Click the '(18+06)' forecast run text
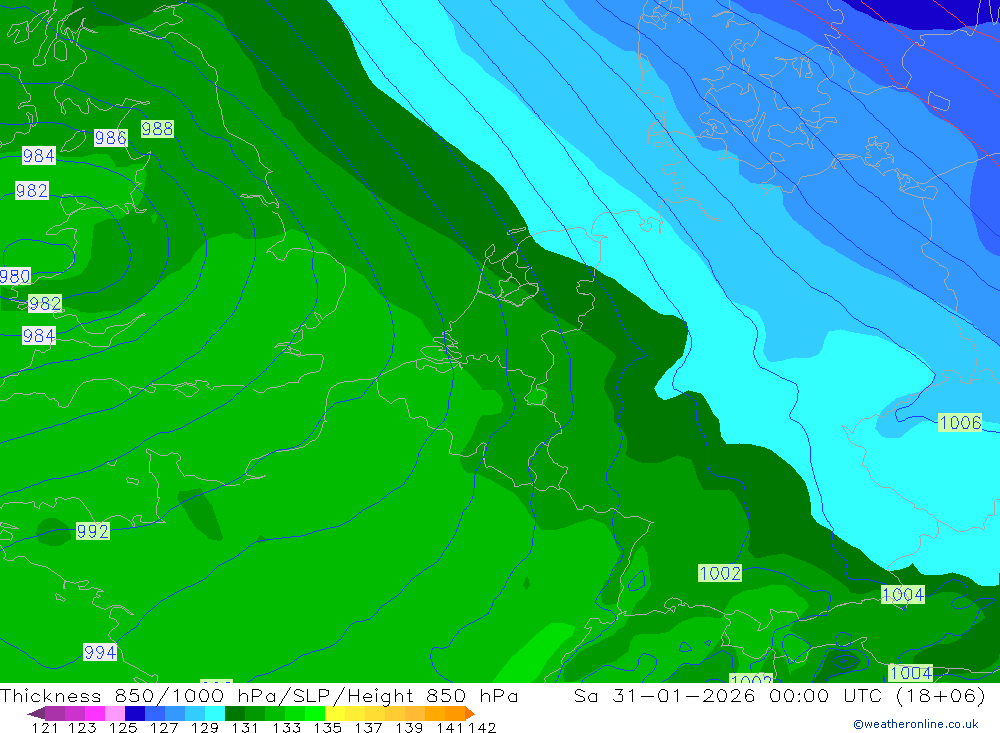The image size is (1000, 733). (940, 695)
